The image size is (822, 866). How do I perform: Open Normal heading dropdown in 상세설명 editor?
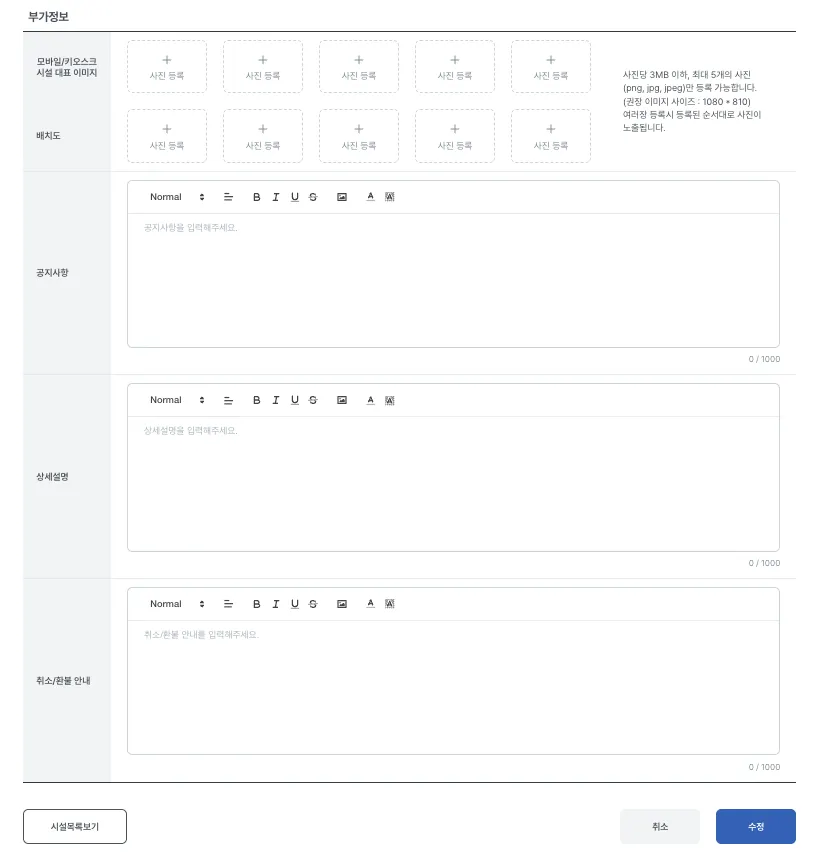point(177,400)
